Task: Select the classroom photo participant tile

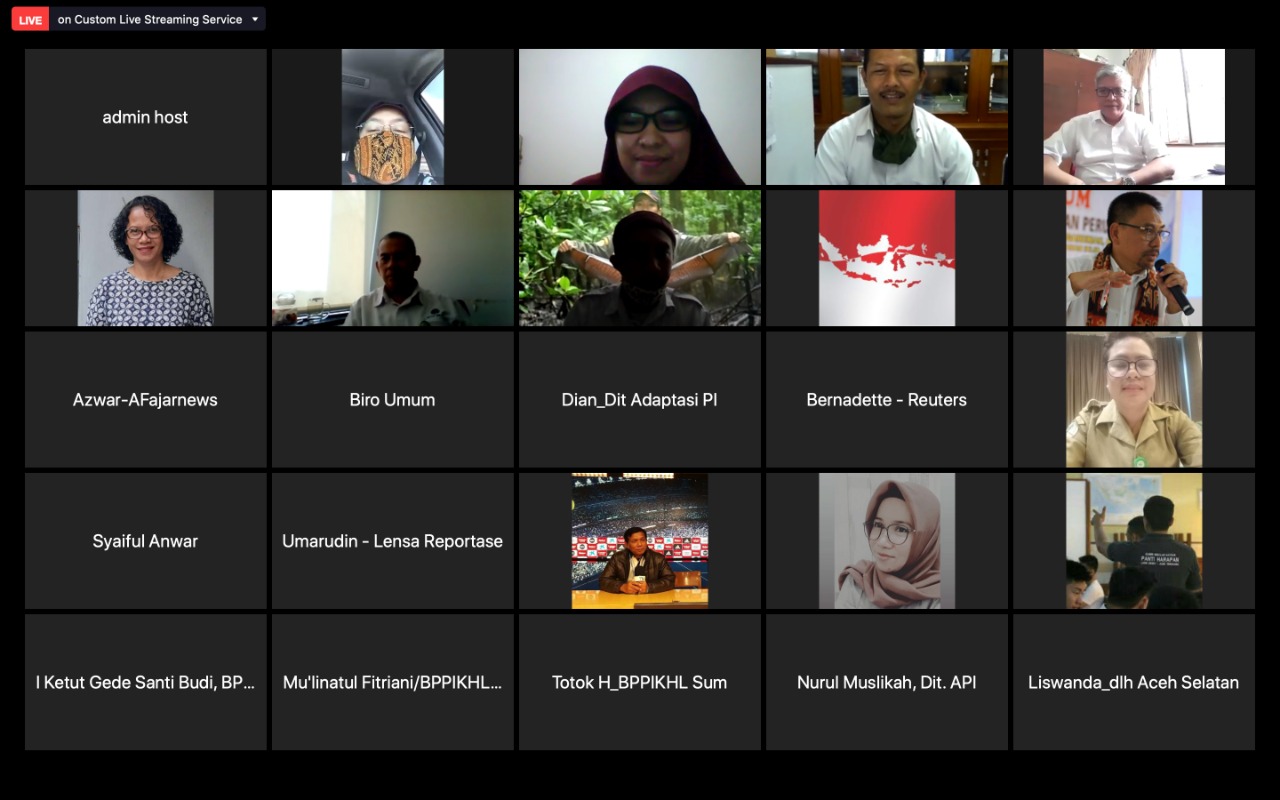Action: coord(1133,541)
